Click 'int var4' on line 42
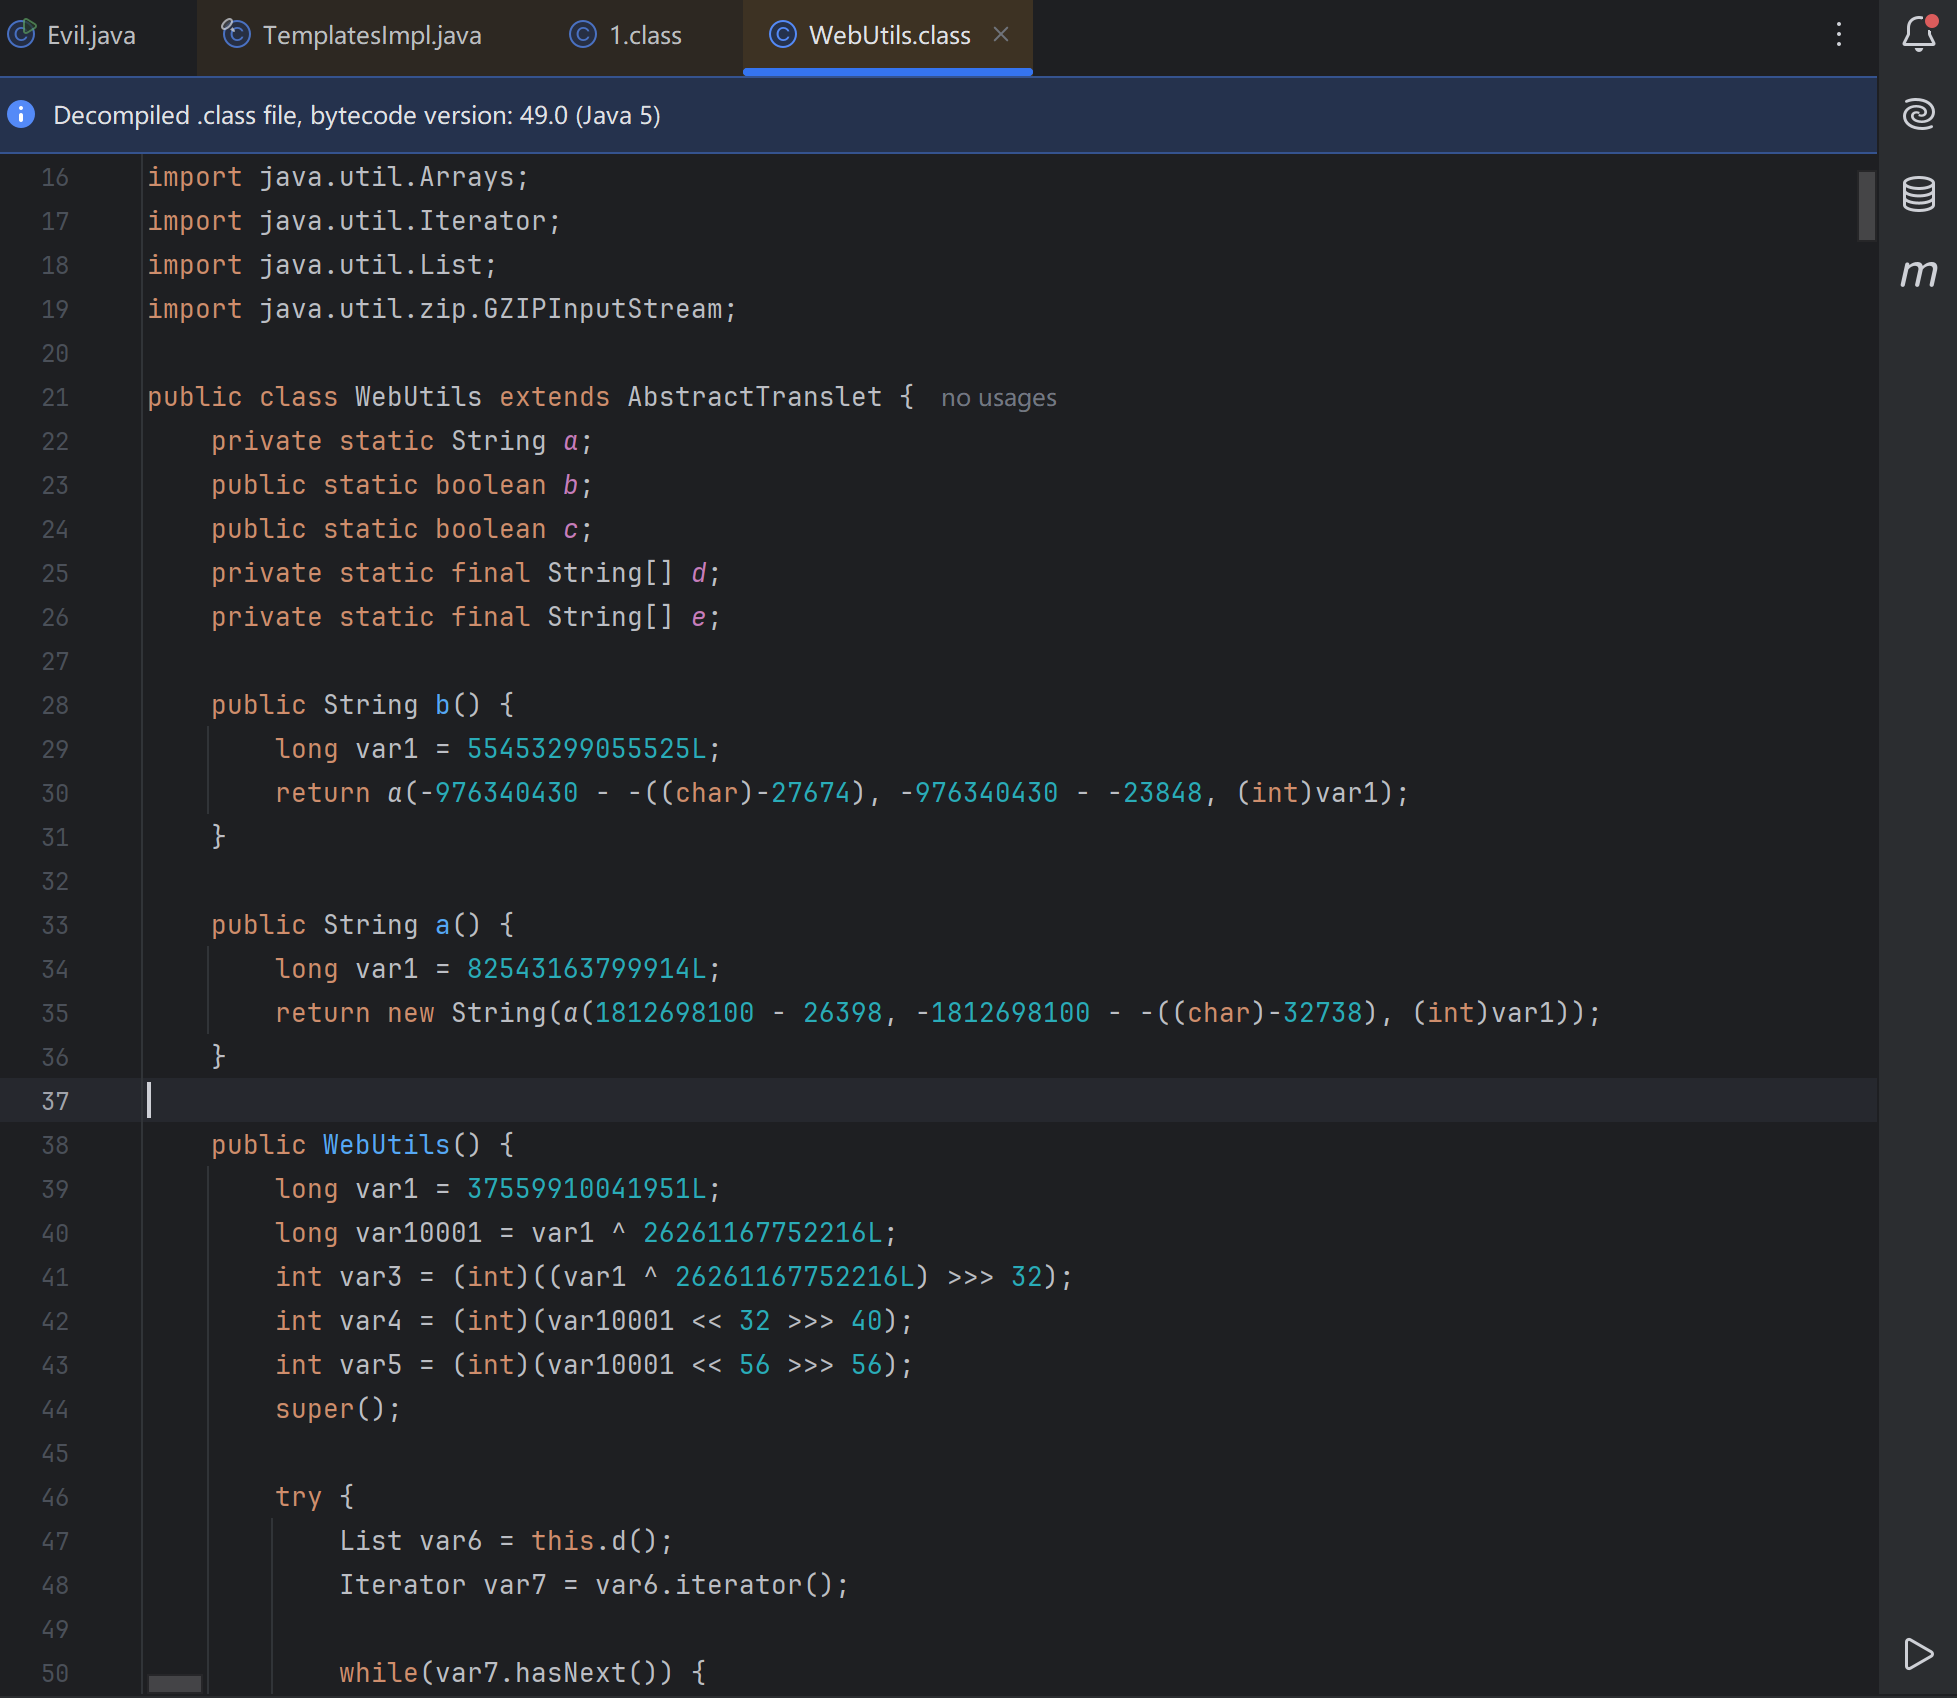Image resolution: width=1957 pixels, height=1698 pixels. point(338,1321)
